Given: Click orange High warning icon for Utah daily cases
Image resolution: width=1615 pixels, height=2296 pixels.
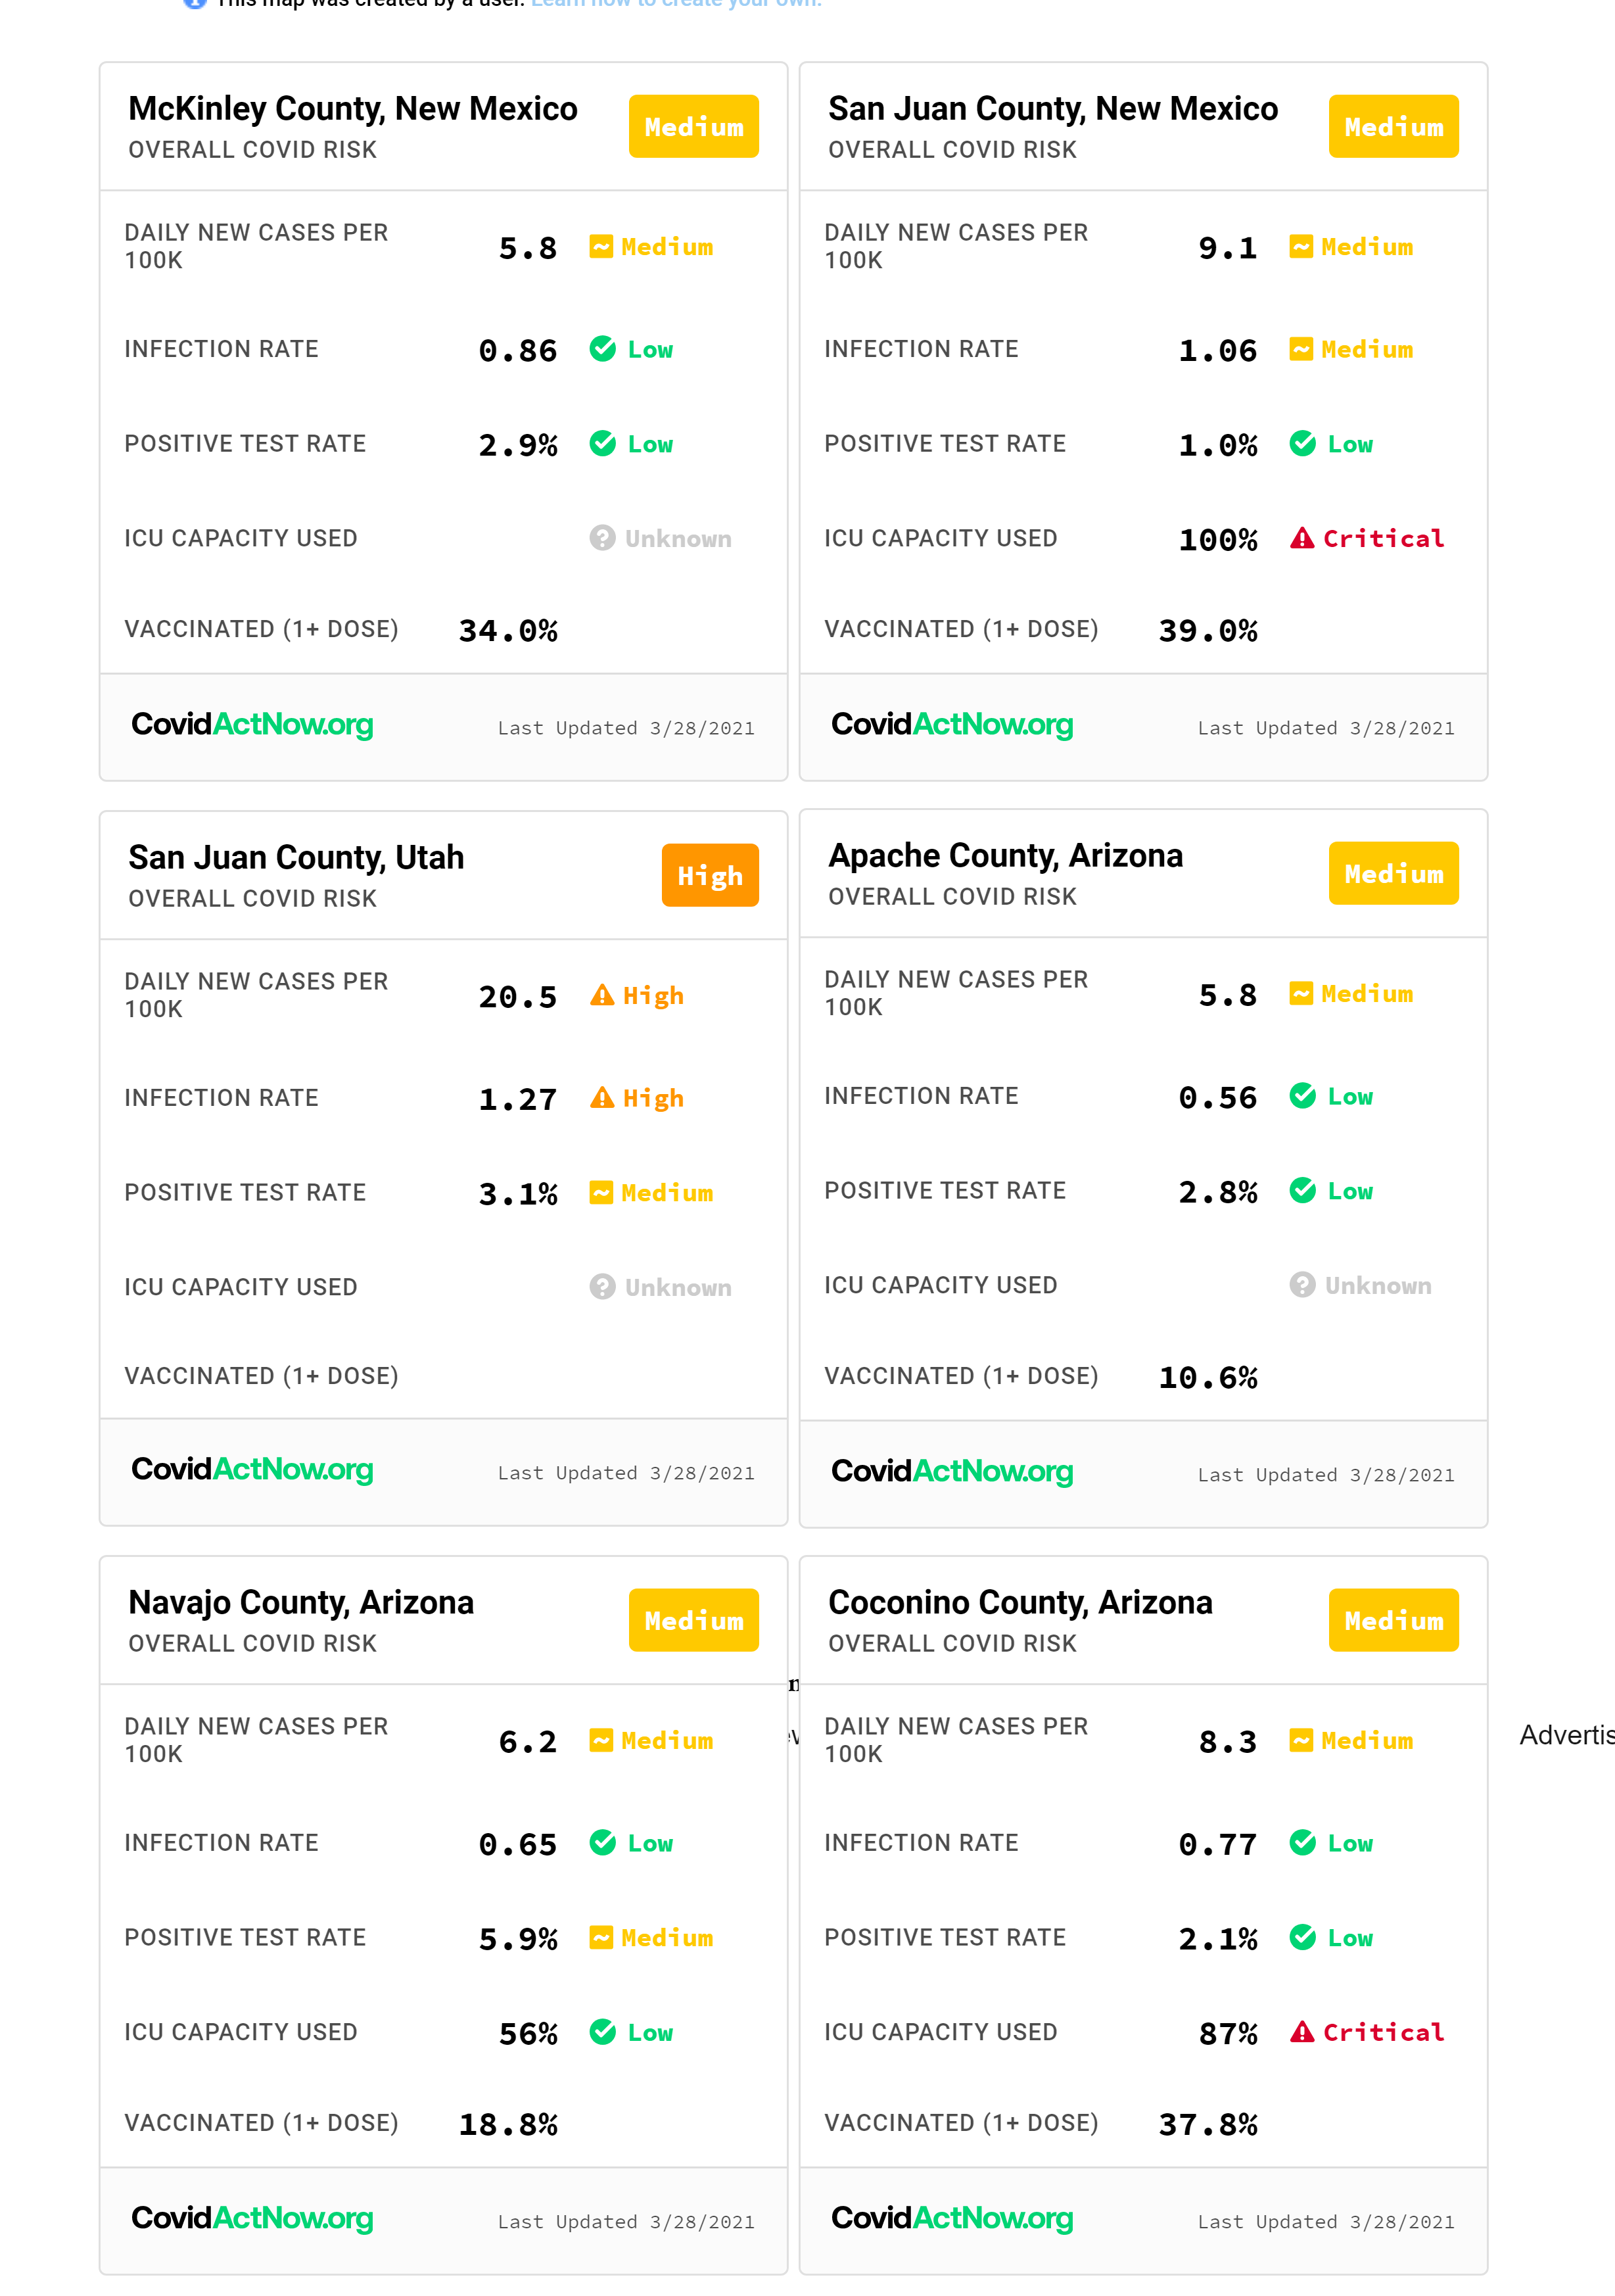Looking at the screenshot, I should (x=602, y=996).
